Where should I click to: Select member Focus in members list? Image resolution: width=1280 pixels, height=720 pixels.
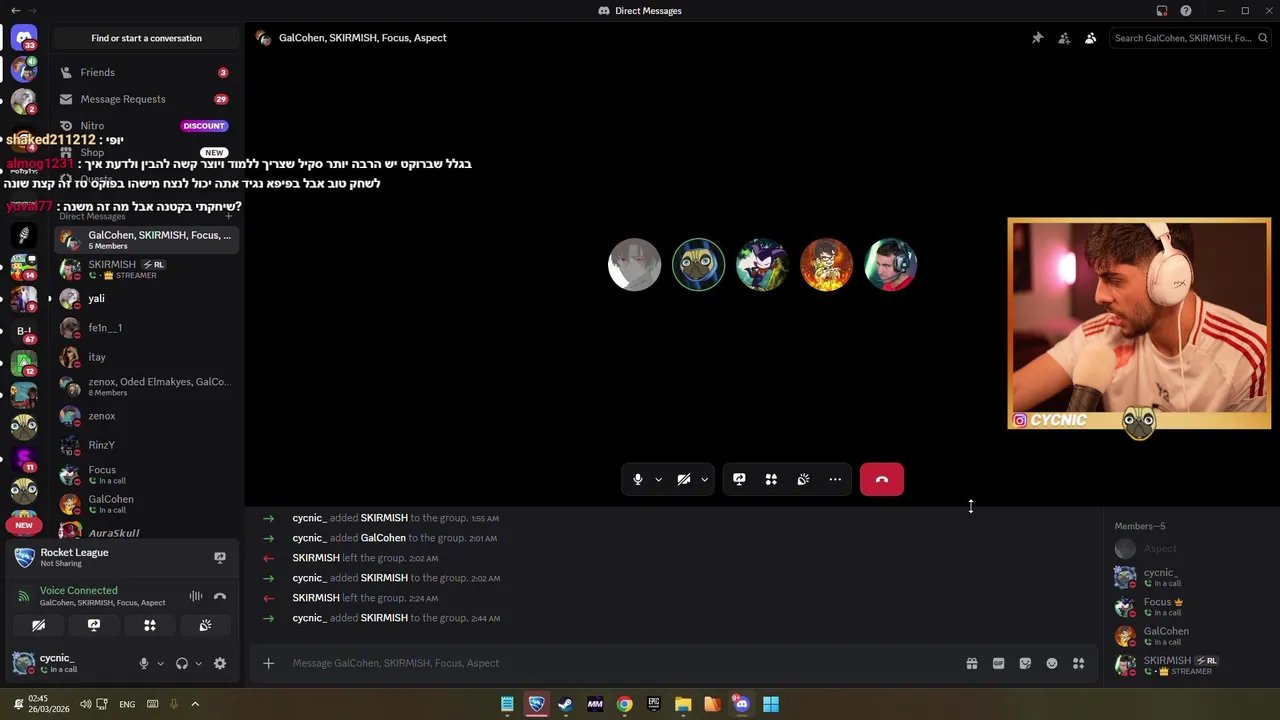tap(1189, 607)
